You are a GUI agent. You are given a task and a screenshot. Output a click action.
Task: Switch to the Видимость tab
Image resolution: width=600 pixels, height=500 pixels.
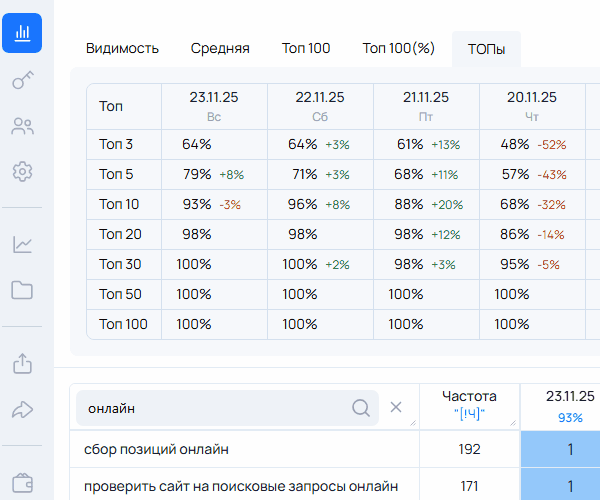tap(122, 48)
